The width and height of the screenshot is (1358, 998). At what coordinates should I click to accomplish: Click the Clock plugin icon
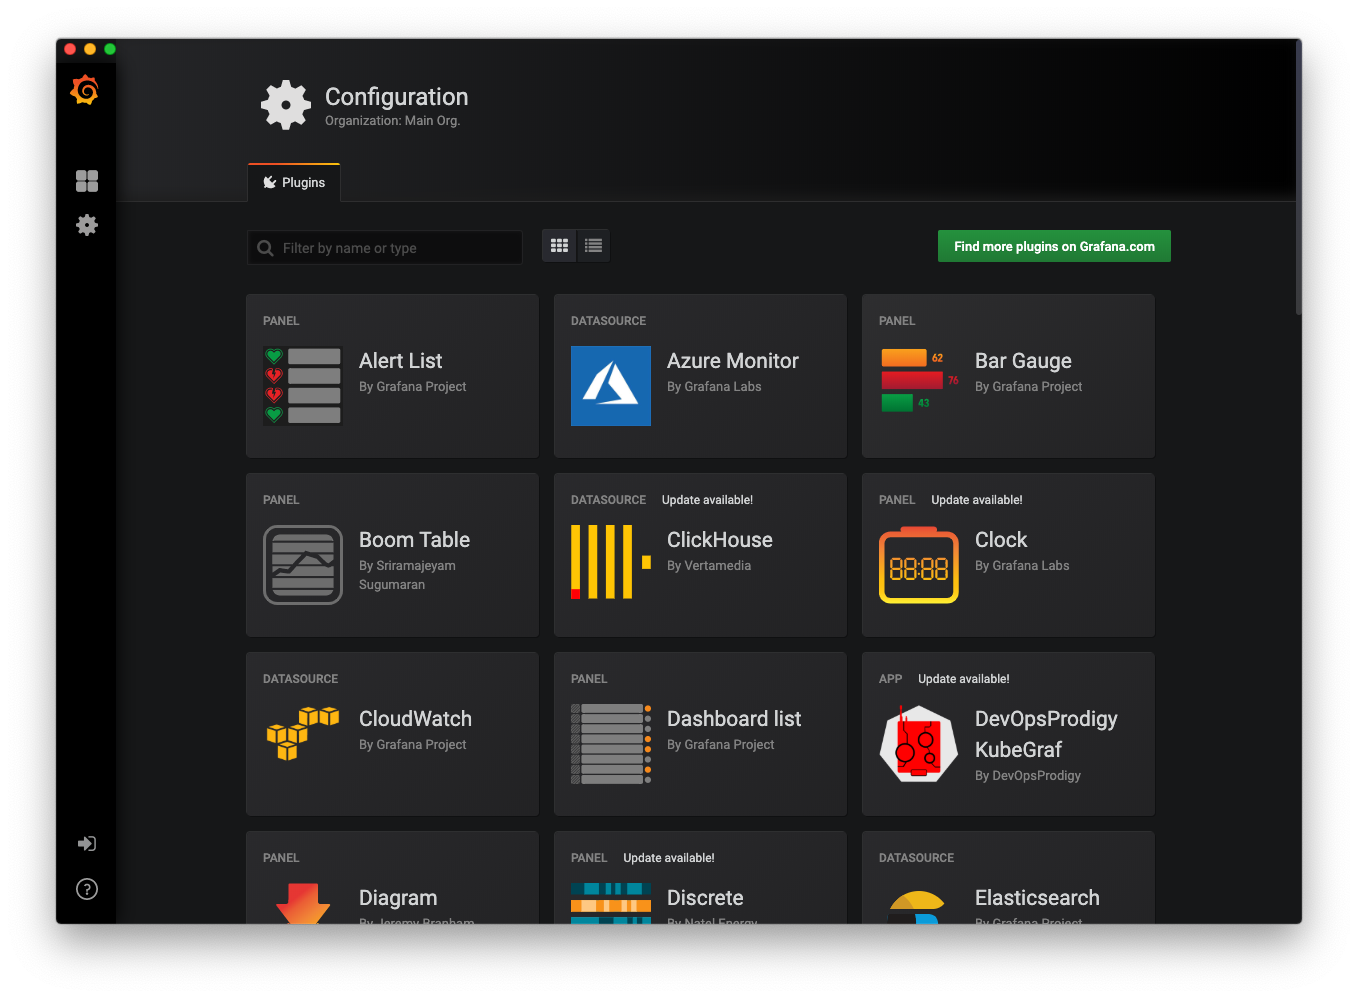tap(919, 565)
